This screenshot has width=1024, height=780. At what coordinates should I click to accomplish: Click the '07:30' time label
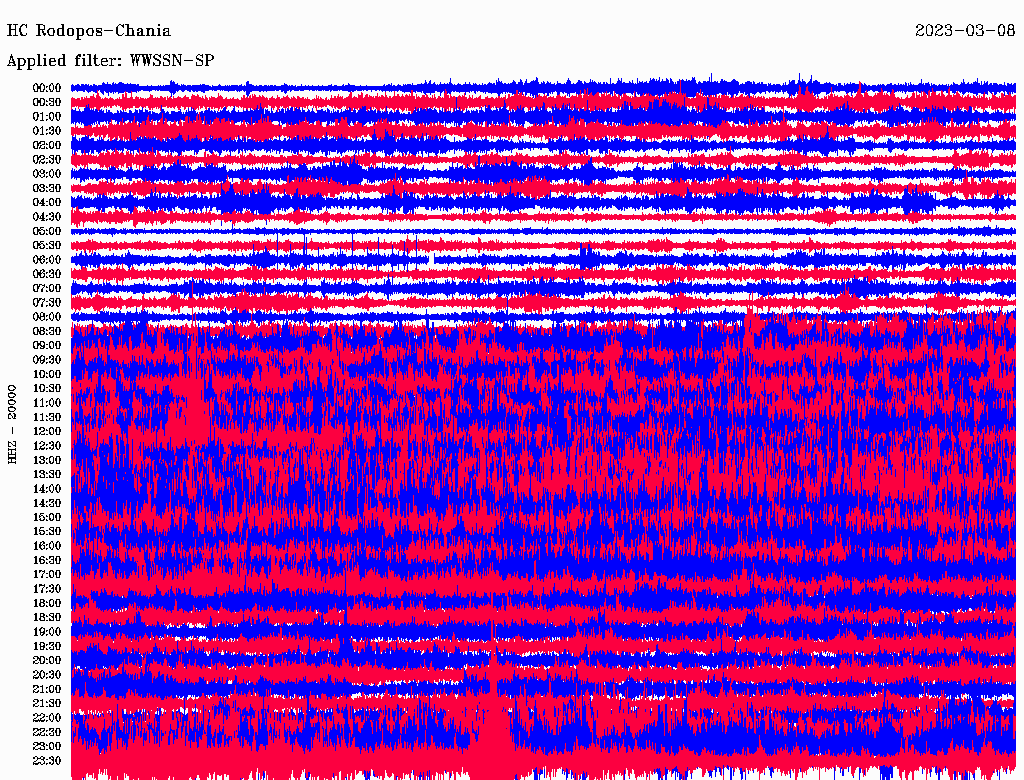47,302
